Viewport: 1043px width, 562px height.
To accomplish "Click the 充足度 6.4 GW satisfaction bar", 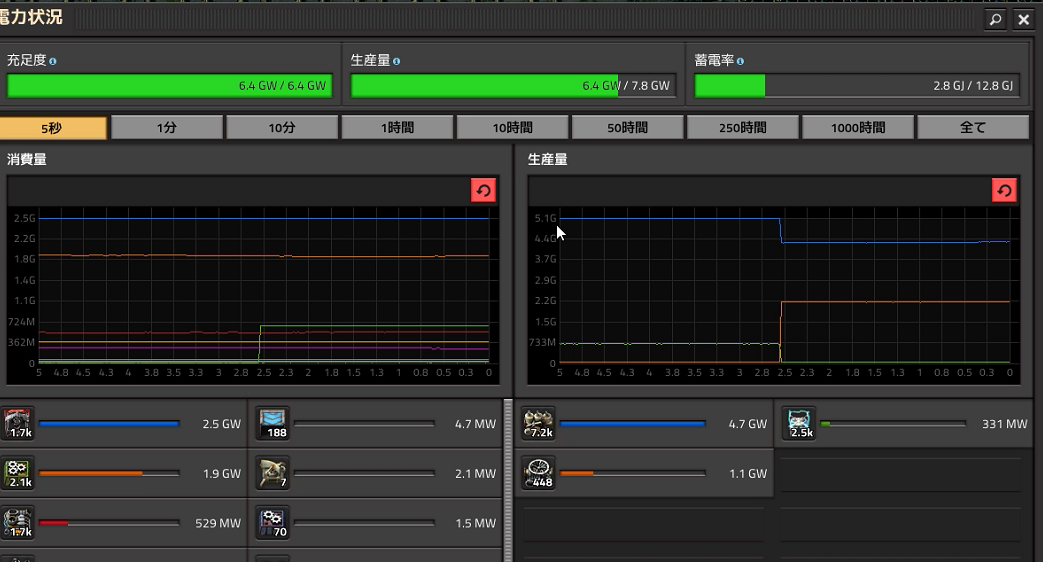I will click(170, 86).
